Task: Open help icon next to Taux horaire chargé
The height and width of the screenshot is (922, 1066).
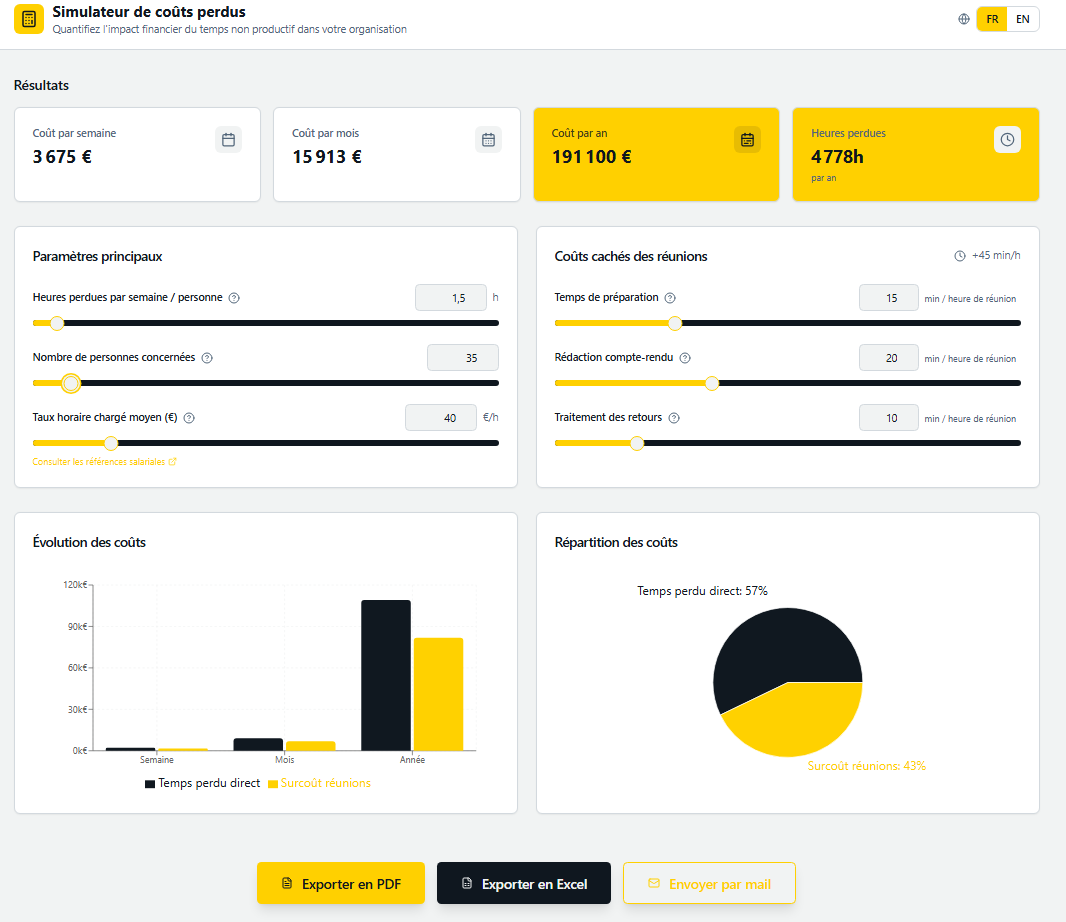Action: (189, 418)
